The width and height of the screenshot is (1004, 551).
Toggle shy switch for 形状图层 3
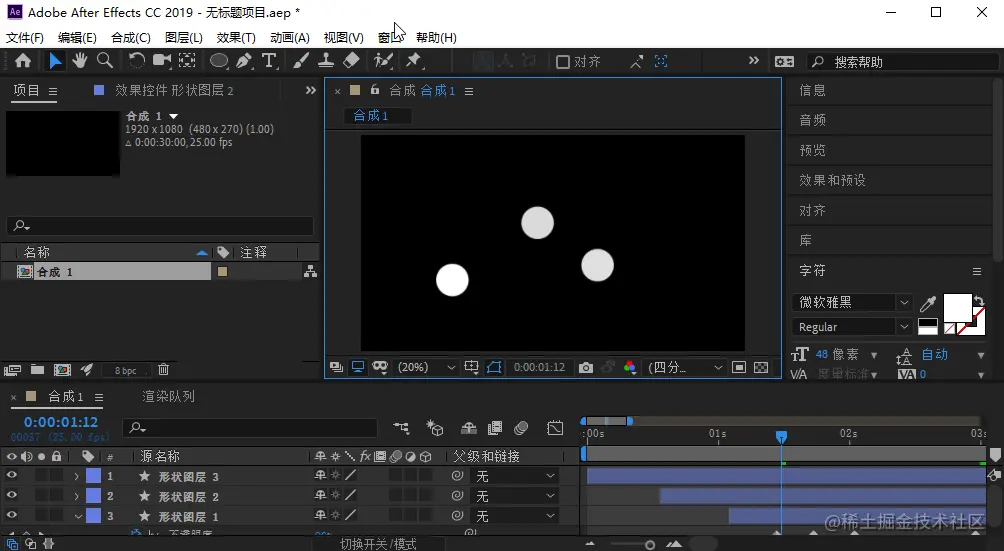coord(320,475)
